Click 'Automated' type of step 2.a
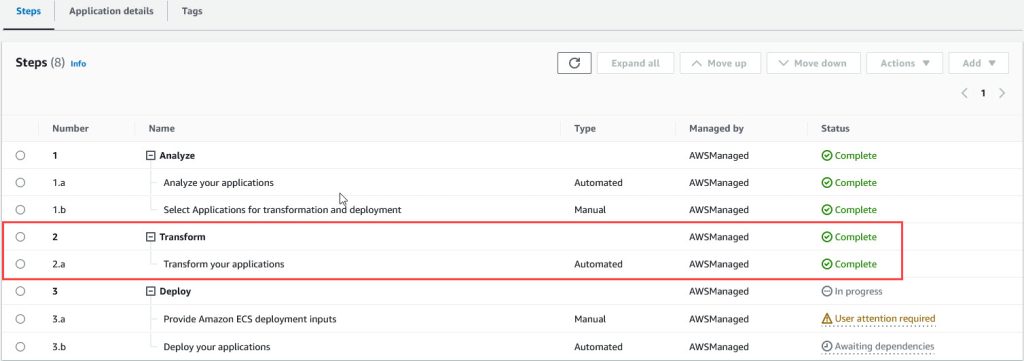 [598, 264]
